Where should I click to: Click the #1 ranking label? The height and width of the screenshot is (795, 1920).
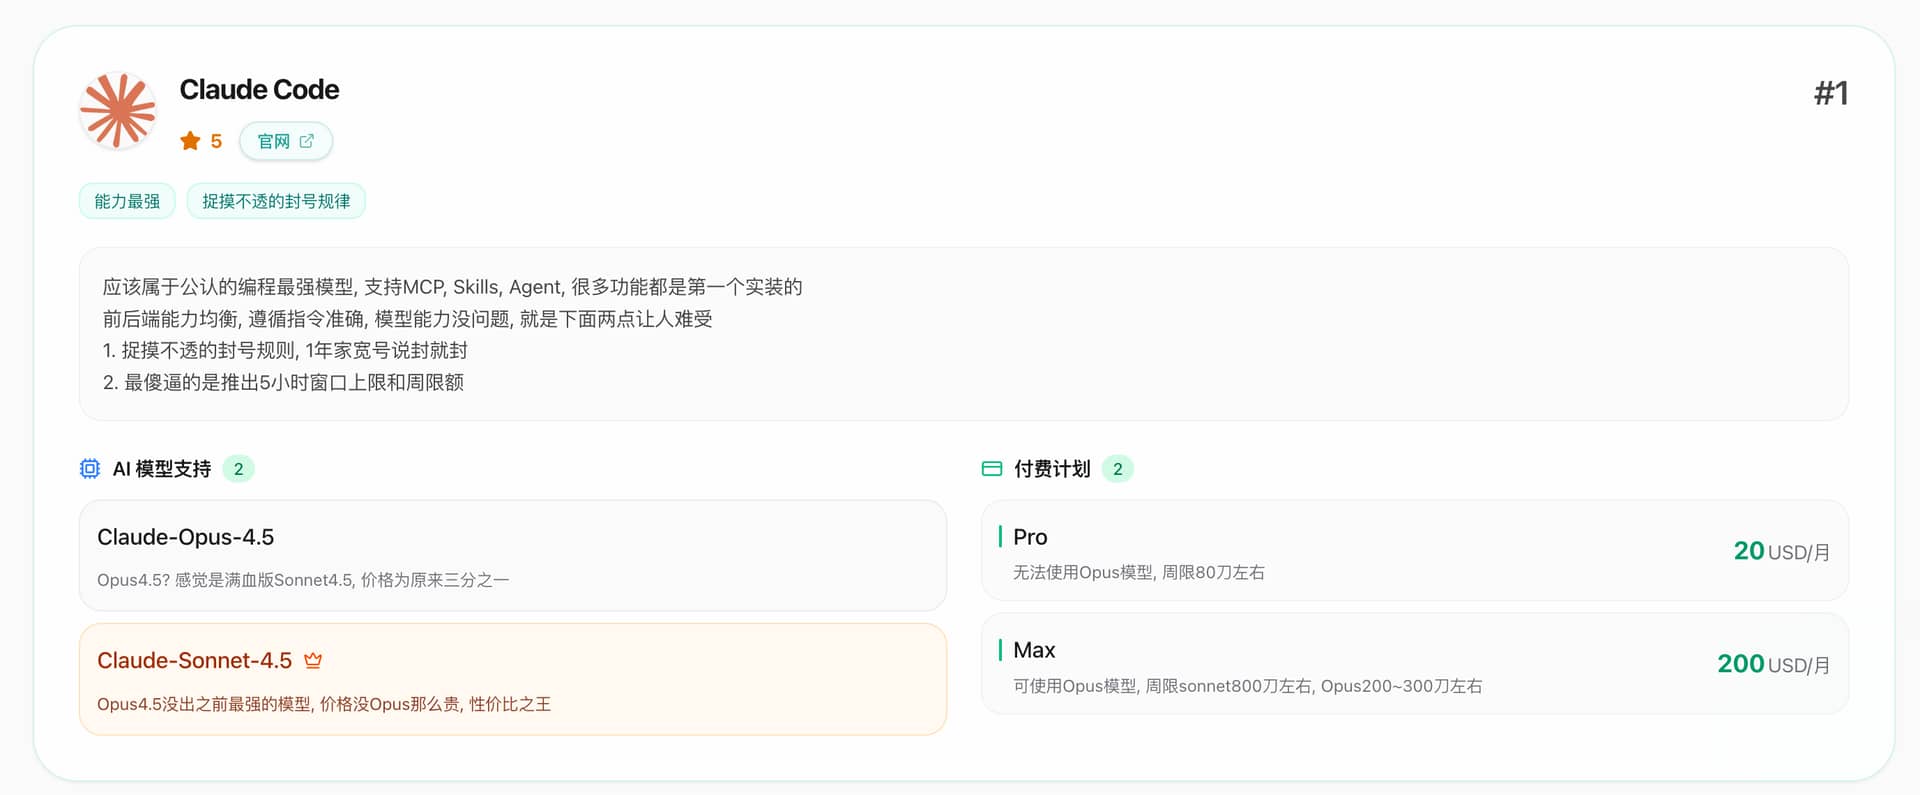click(x=1830, y=93)
